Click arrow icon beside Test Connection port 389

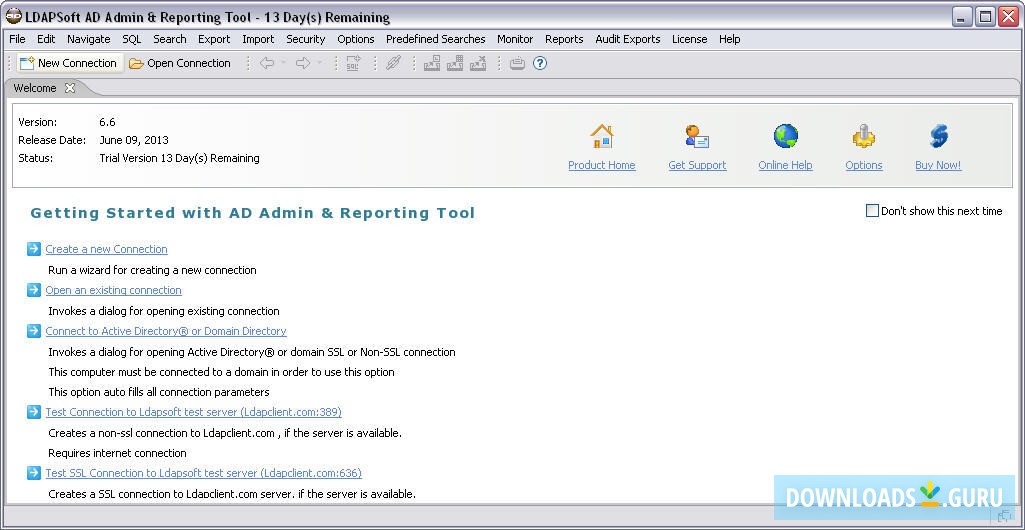point(34,412)
